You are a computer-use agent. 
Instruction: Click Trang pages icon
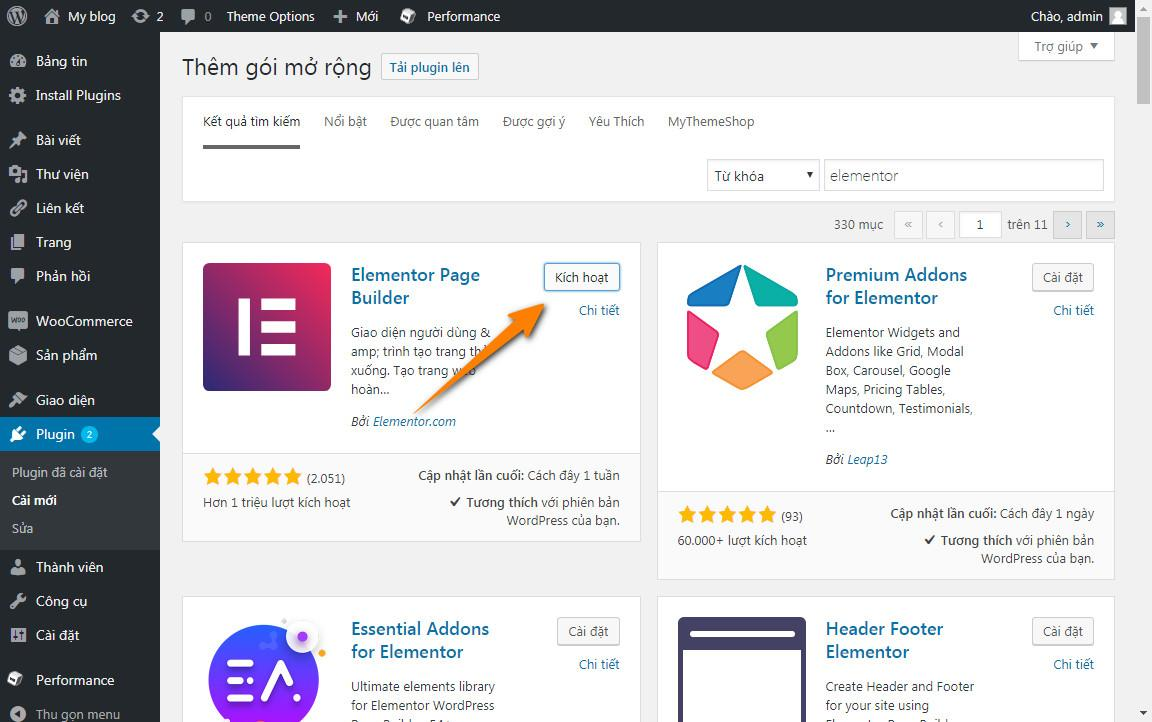[x=18, y=242]
